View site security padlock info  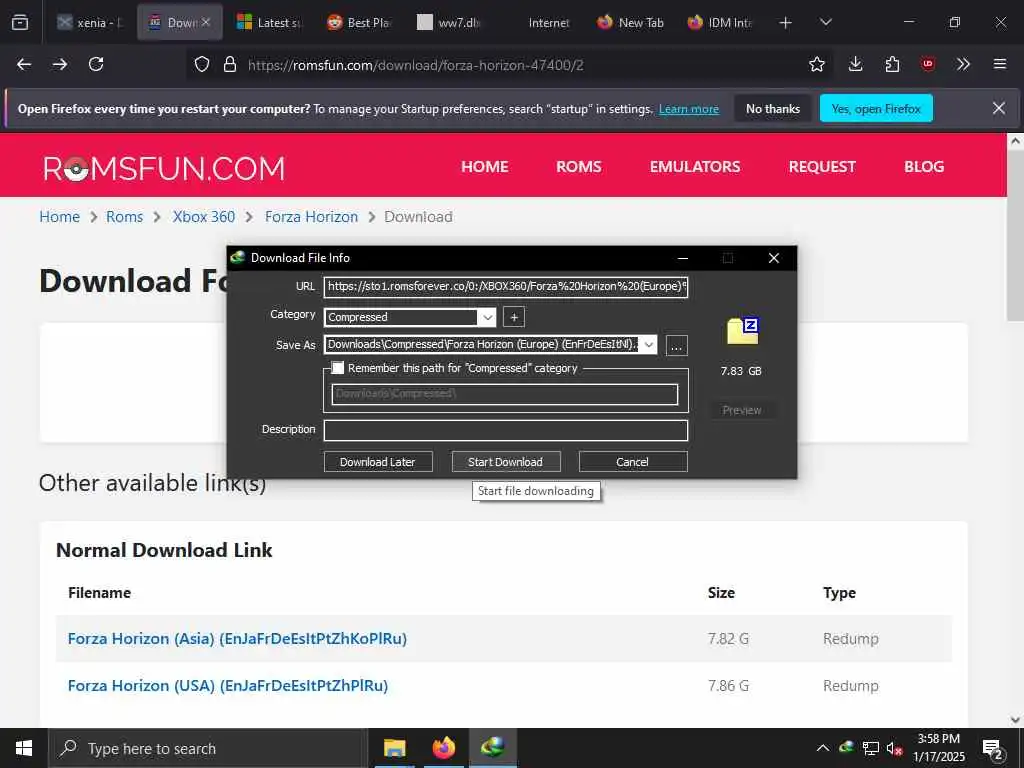(230, 65)
